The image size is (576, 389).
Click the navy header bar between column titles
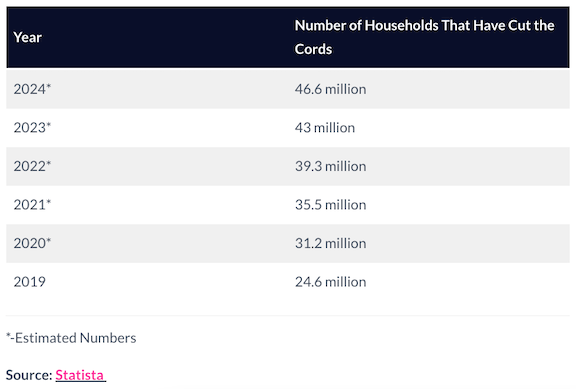point(165,37)
